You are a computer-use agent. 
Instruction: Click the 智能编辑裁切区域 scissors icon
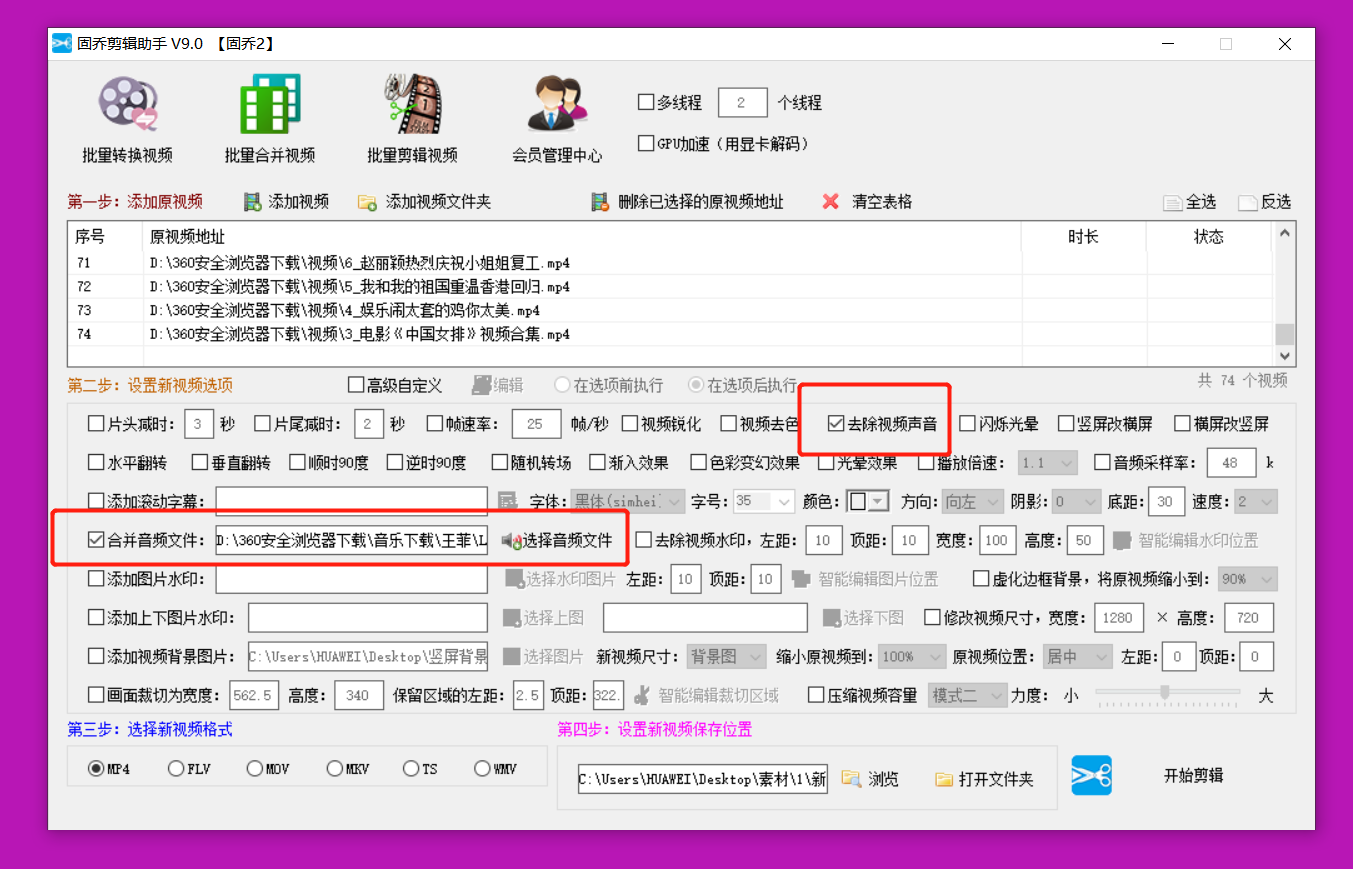click(642, 694)
